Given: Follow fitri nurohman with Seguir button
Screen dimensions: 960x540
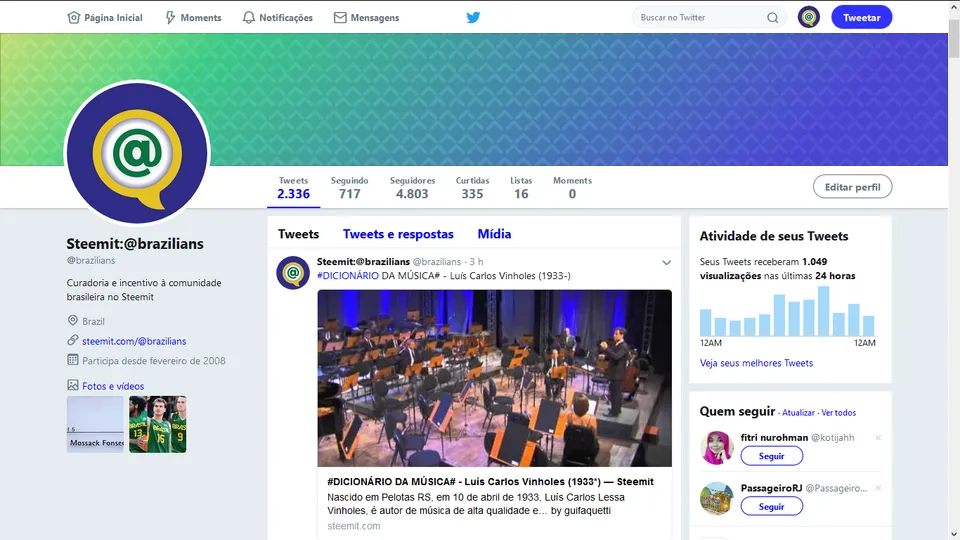Looking at the screenshot, I should click(771, 456).
